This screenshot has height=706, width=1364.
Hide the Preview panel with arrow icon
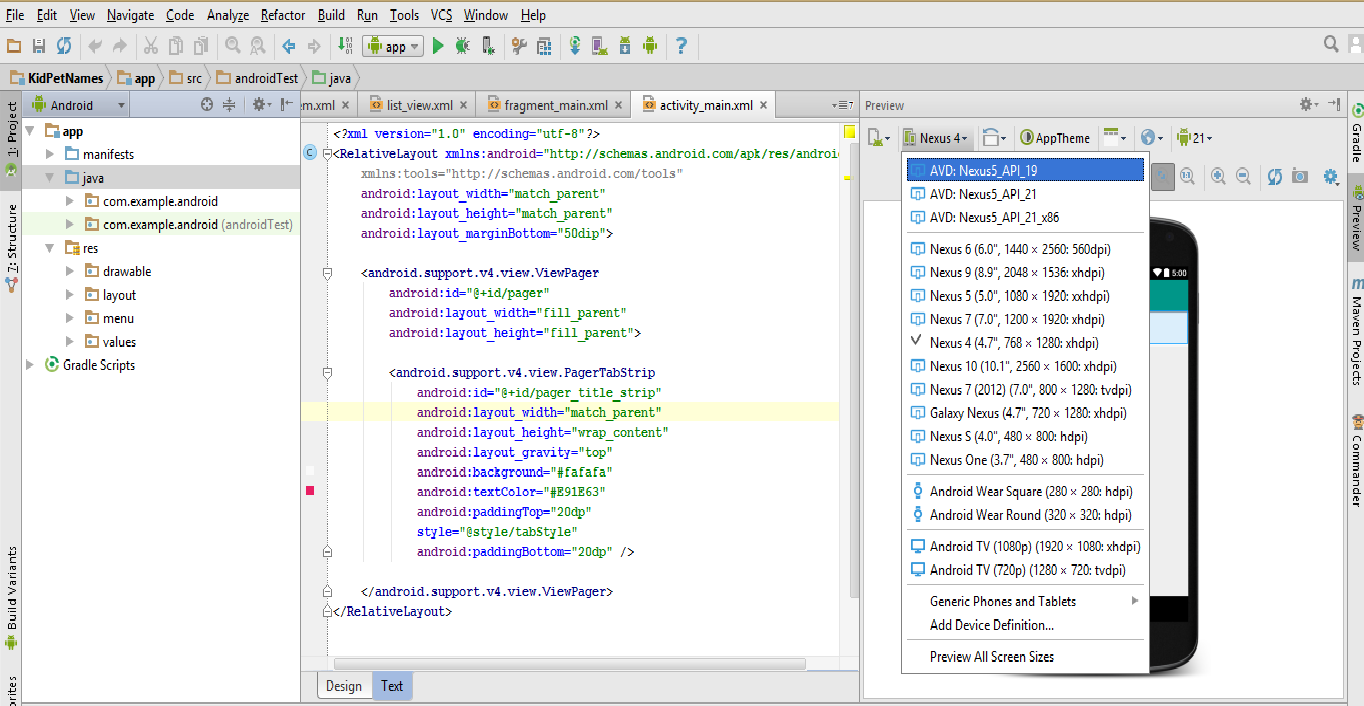[1336, 104]
